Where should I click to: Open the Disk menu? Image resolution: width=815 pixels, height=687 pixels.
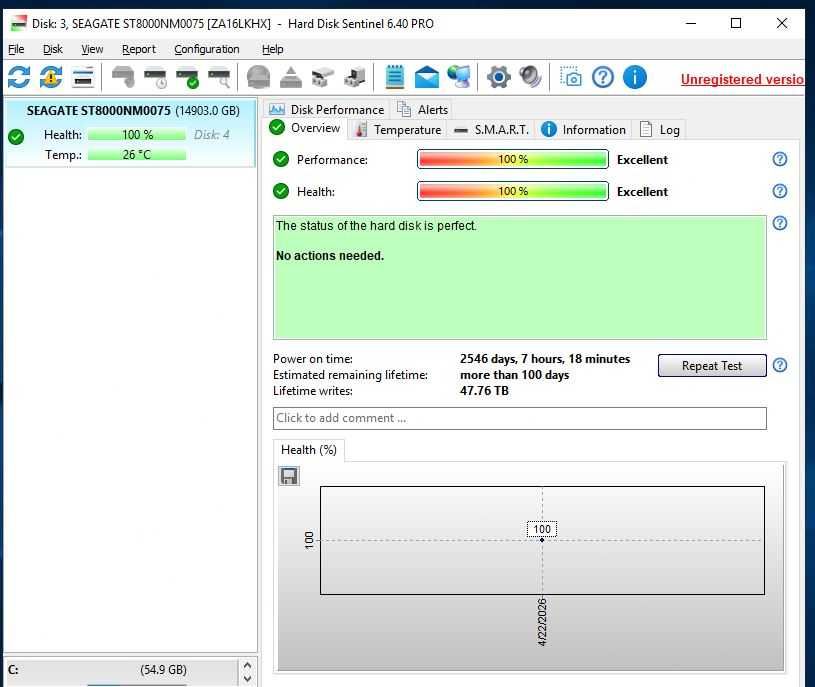click(x=52, y=49)
